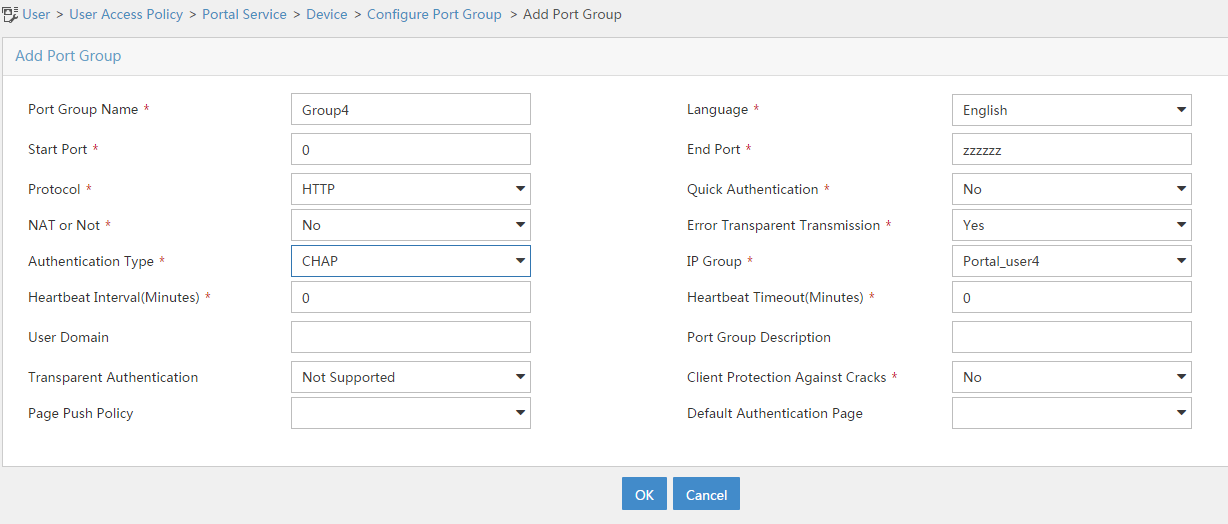Click into the End Port field
Image resolution: width=1228 pixels, height=524 pixels.
tap(1071, 150)
